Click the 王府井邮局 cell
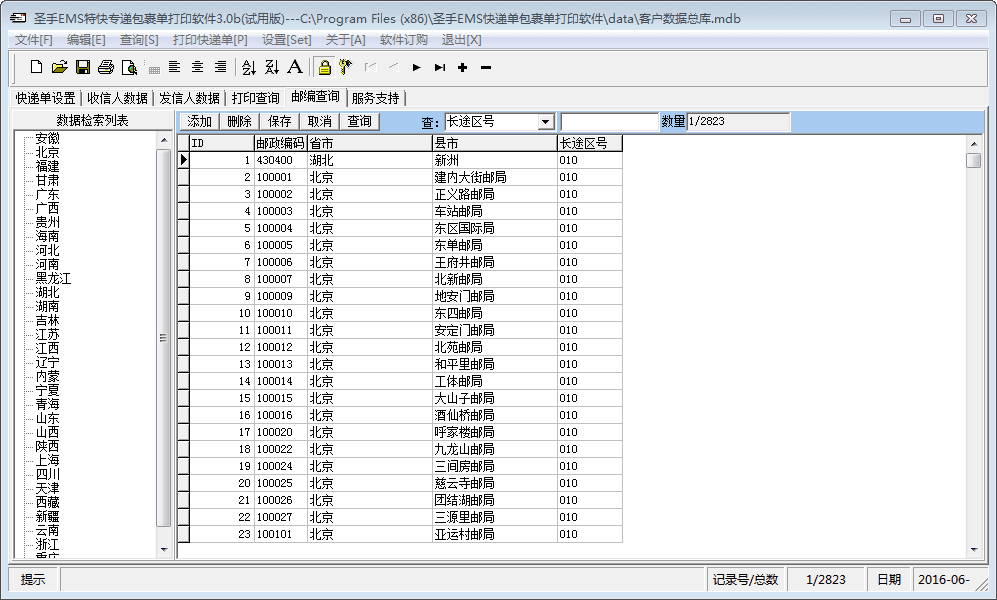The width and height of the screenshot is (997, 600). [495, 262]
